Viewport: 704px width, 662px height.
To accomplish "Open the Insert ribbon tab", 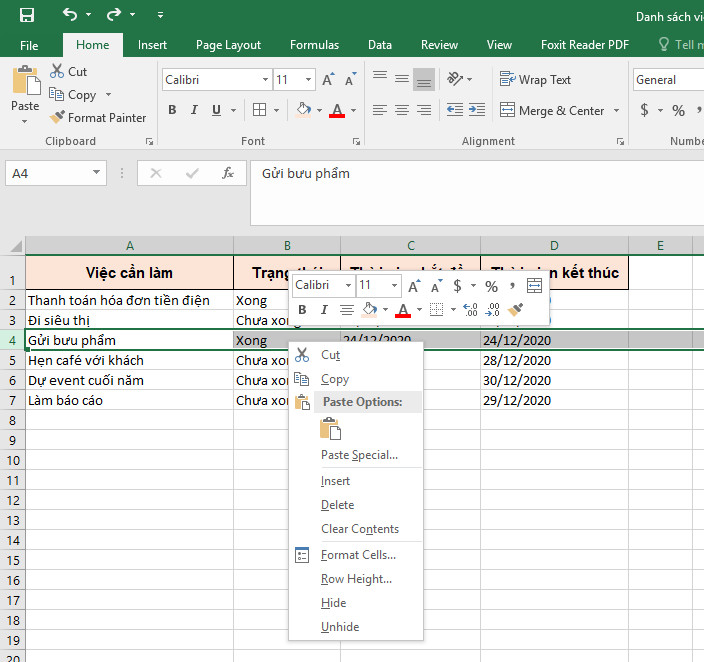I will tap(152, 45).
